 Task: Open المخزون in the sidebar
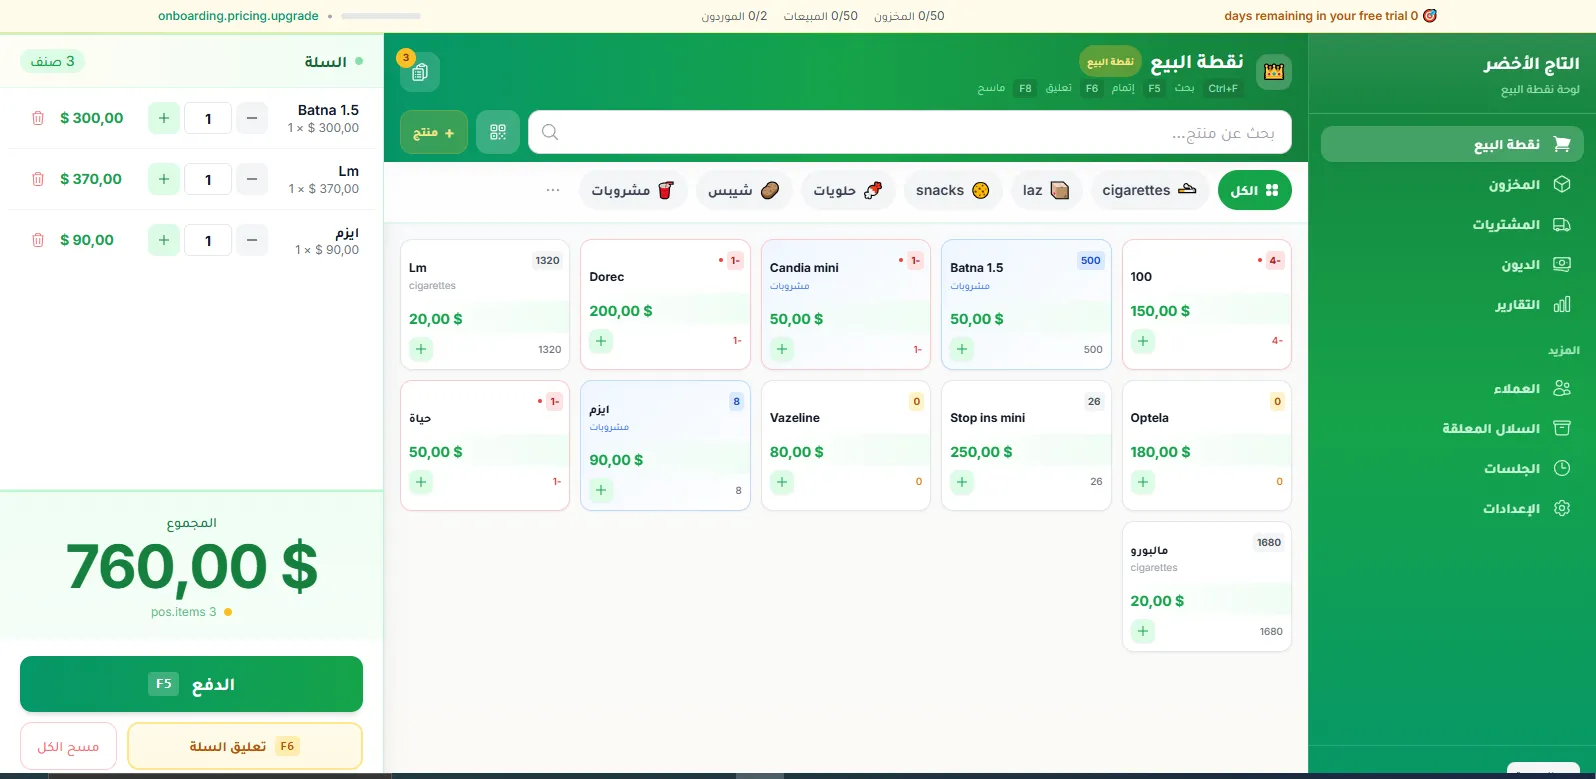(1452, 184)
